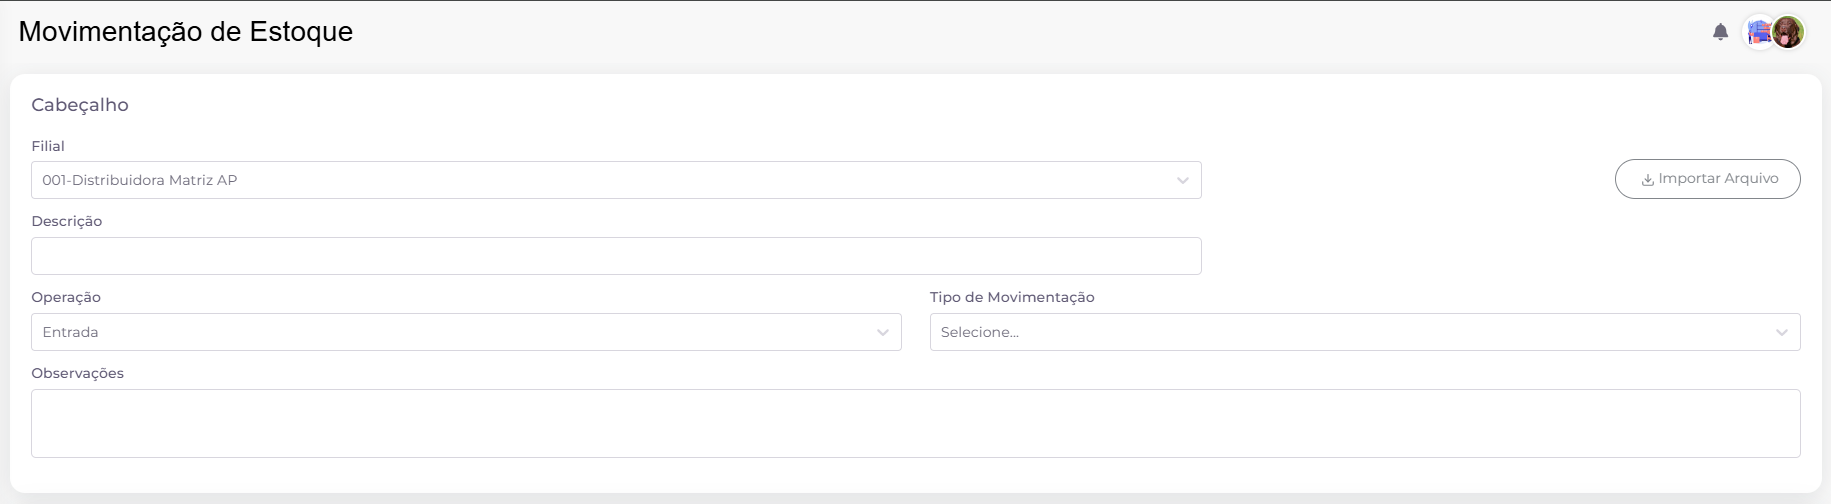Click the Observações field label

point(77,373)
